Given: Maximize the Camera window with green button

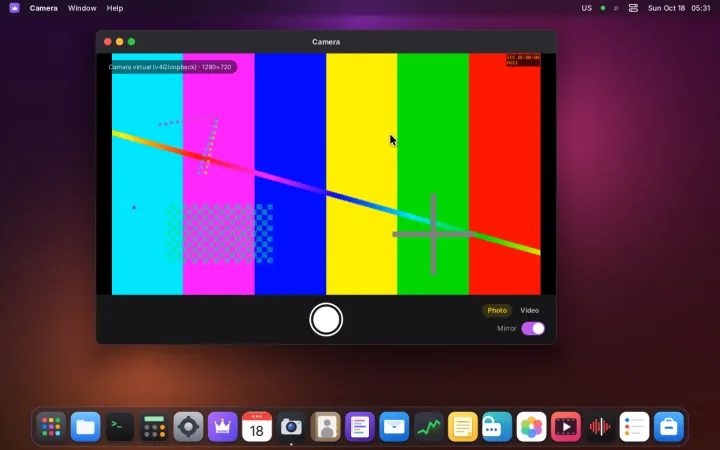Looking at the screenshot, I should coord(131,42).
